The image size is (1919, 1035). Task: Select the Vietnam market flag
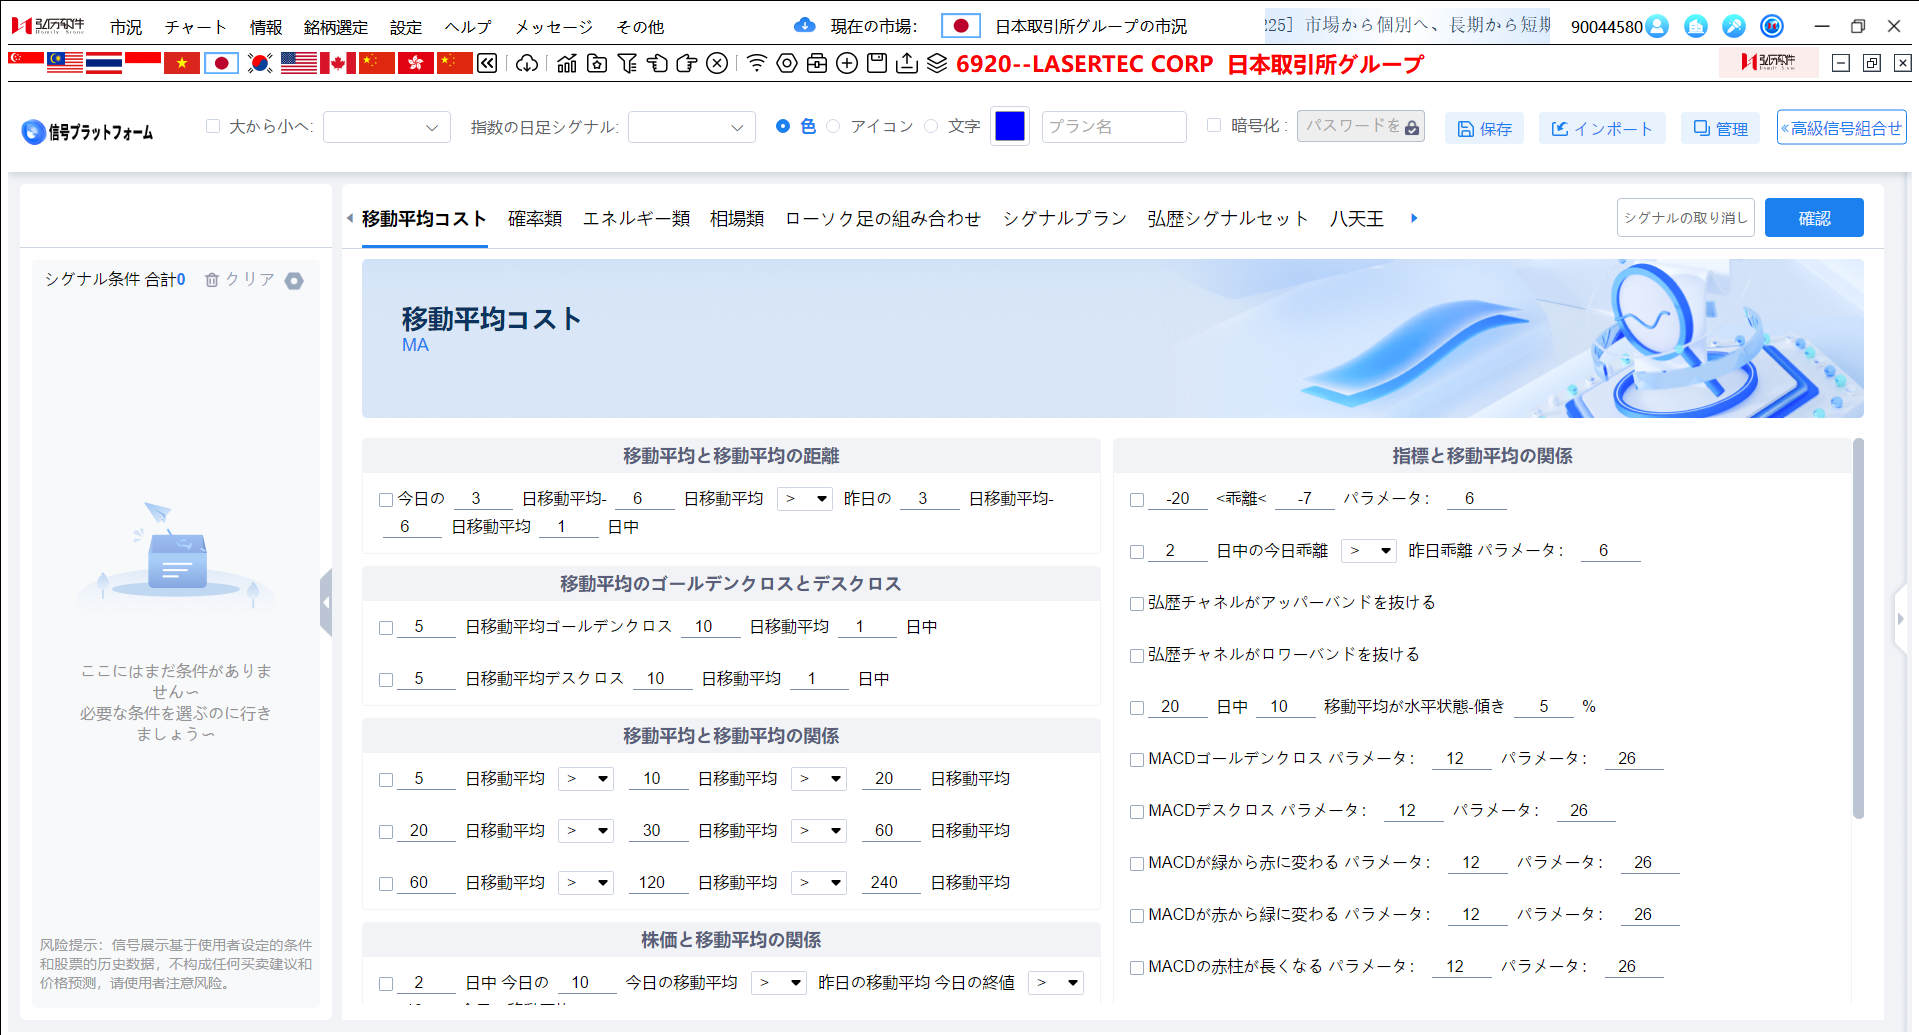pos(182,63)
